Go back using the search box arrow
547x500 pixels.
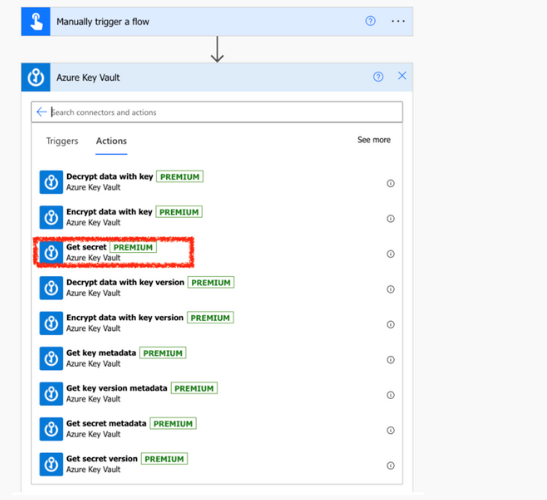point(42,112)
